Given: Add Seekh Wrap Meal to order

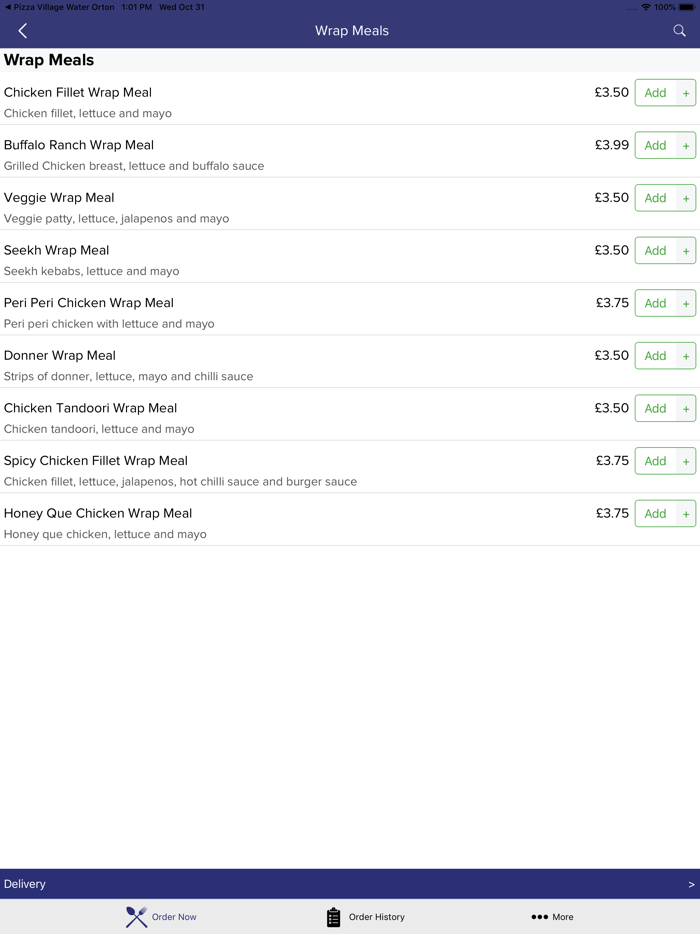Looking at the screenshot, I should click(656, 251).
